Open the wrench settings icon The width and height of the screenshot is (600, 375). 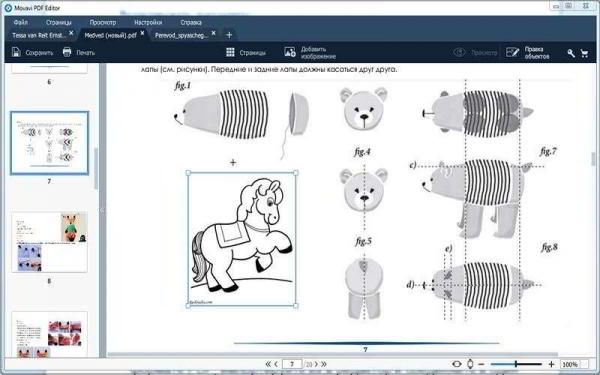571,53
